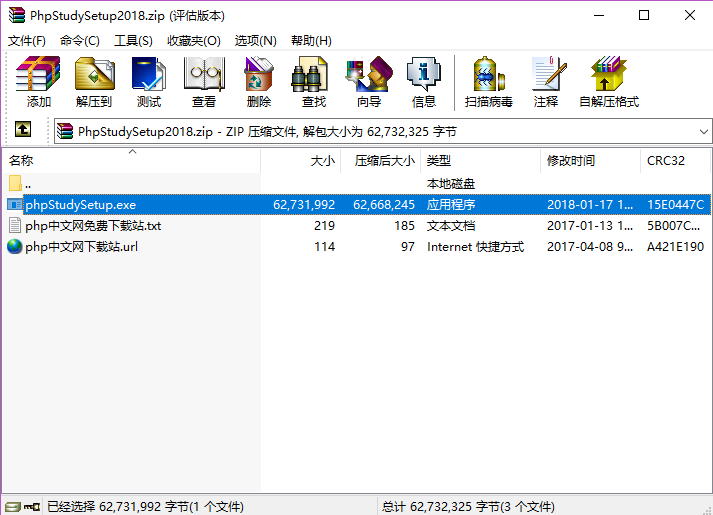This screenshot has height=515, width=713.
Task: Click the 添加 (Add) toolbar icon
Action: coord(38,81)
